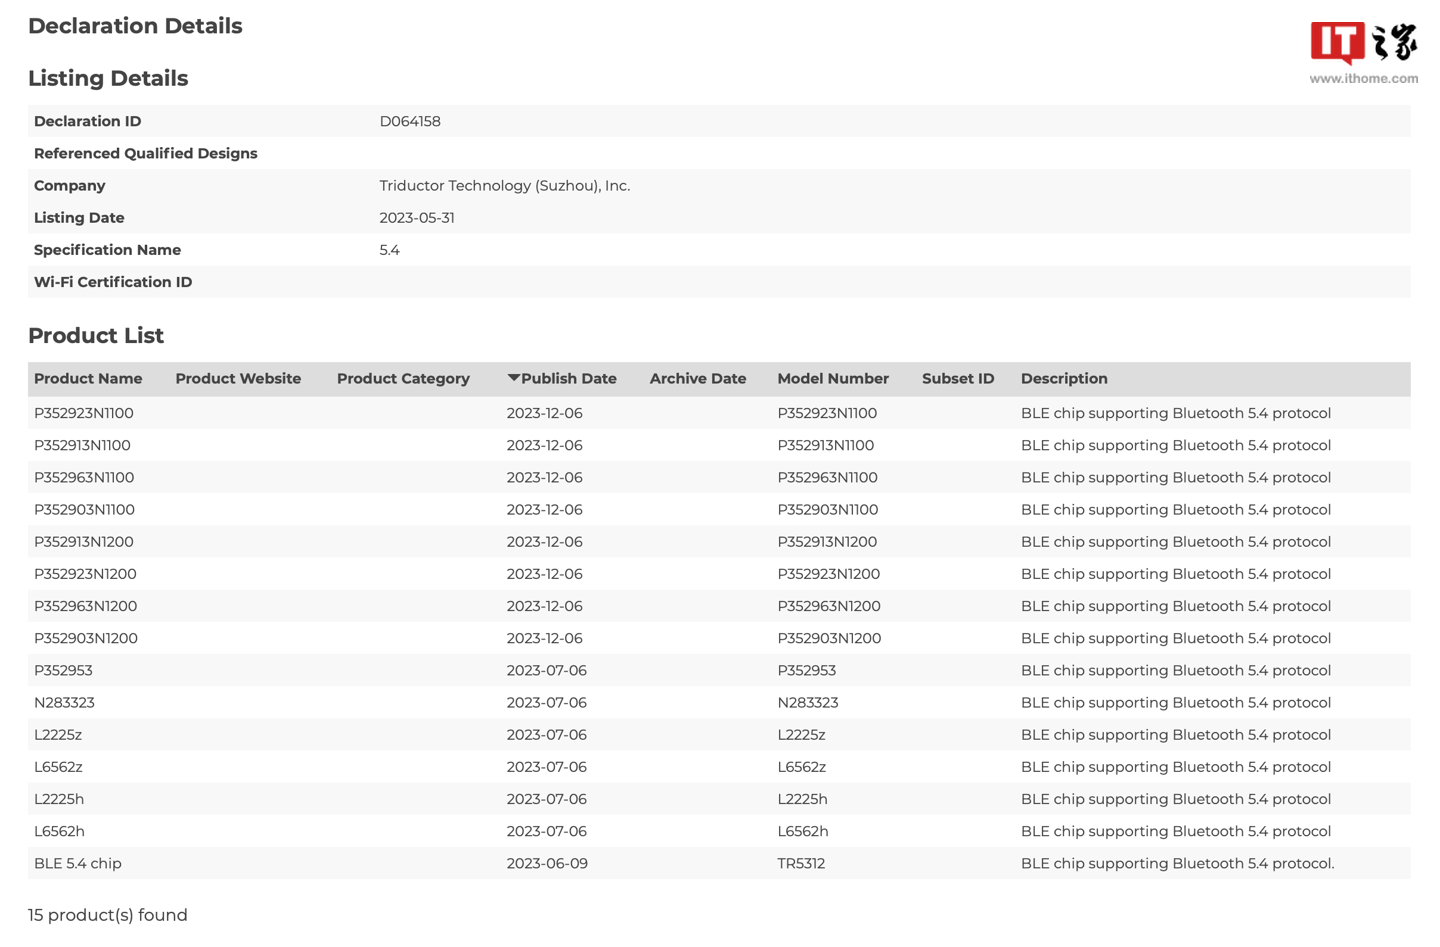
Task: Click the Product Website column header
Action: (238, 379)
